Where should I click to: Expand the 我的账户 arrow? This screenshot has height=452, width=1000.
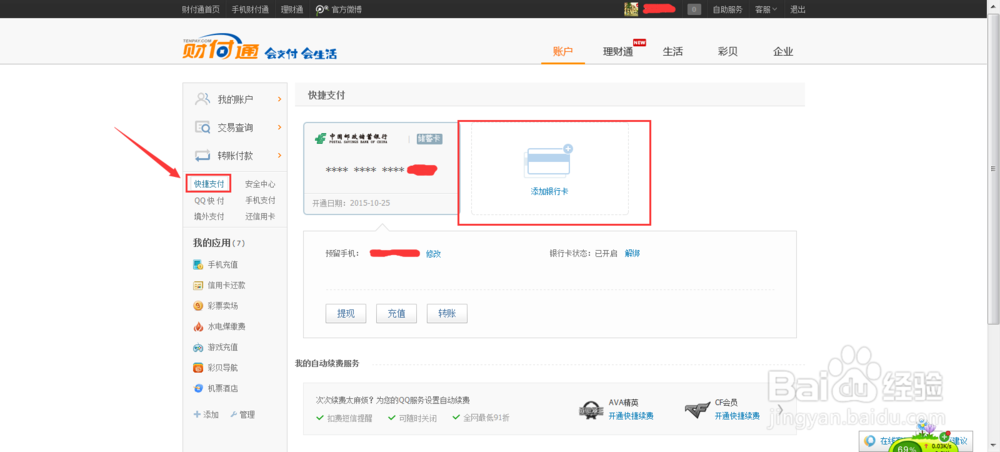pos(279,99)
